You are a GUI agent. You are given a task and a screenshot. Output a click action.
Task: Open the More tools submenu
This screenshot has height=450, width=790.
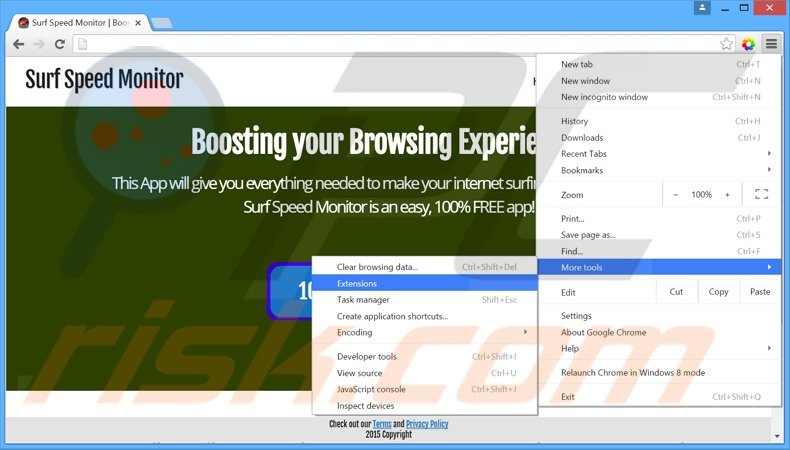coord(660,267)
